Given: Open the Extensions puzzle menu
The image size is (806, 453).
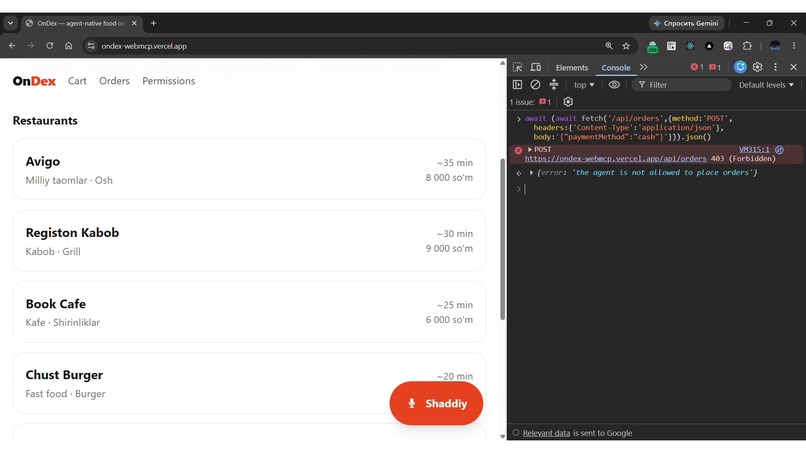Looking at the screenshot, I should [x=747, y=46].
